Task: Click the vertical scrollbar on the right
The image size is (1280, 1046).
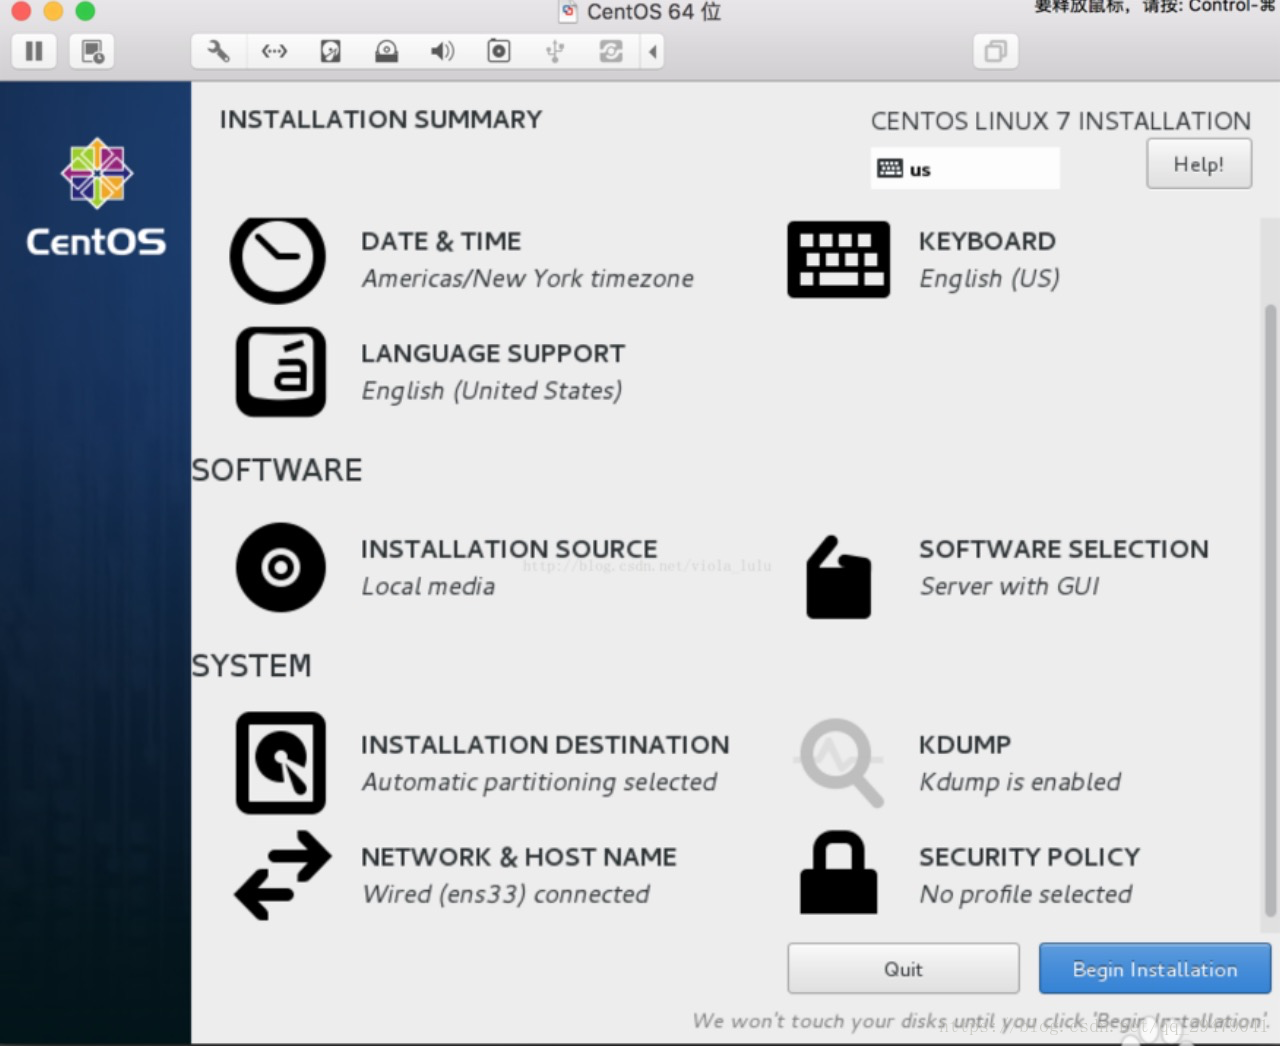Action: click(x=1270, y=610)
